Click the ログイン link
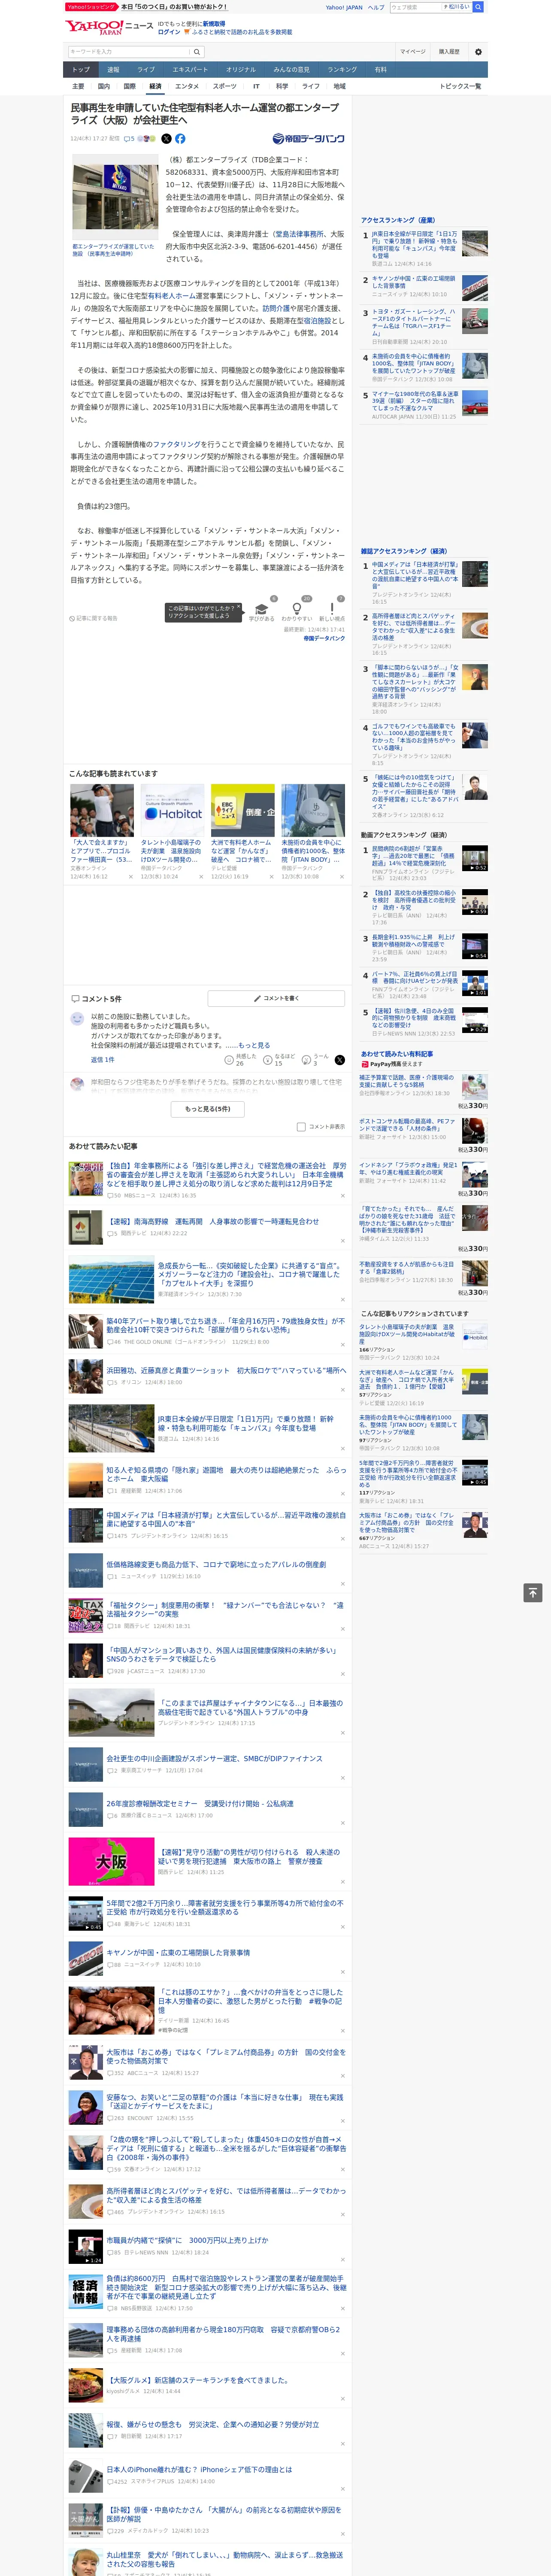The width and height of the screenshot is (551, 2576). pos(169,32)
